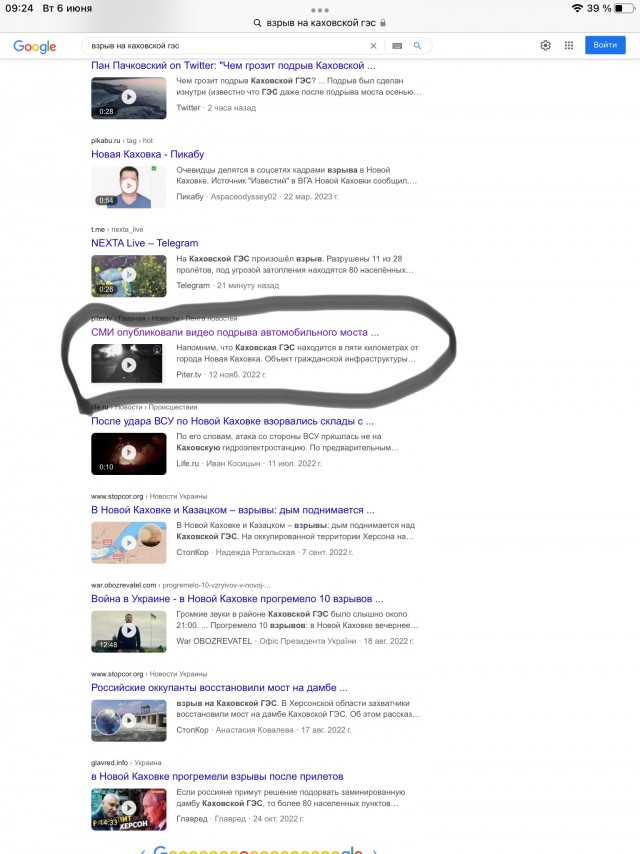Open 'После удара ВСУ по Новой Каховке' result
640x854 pixels.
[x=233, y=421]
